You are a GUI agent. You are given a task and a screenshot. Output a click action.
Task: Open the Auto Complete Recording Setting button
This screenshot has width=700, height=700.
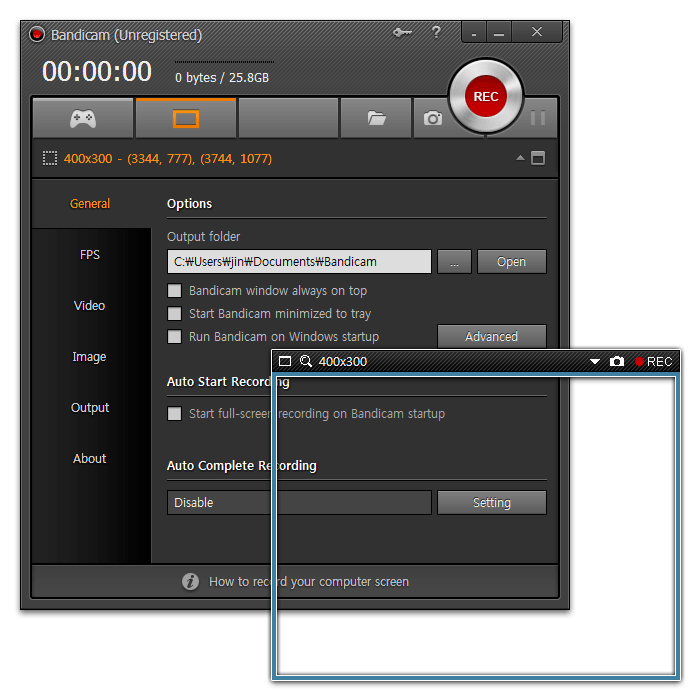click(x=492, y=503)
